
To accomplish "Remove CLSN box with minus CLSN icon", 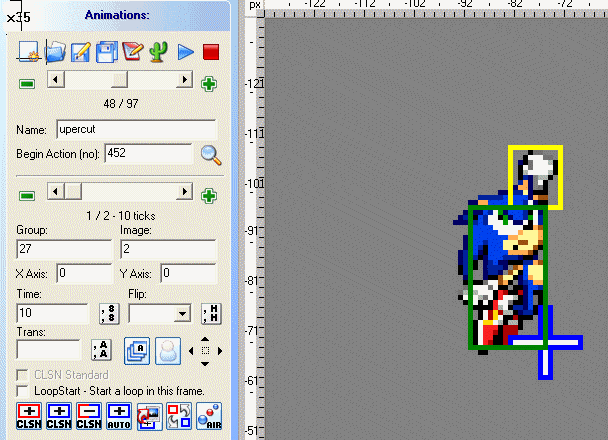I will (89, 416).
